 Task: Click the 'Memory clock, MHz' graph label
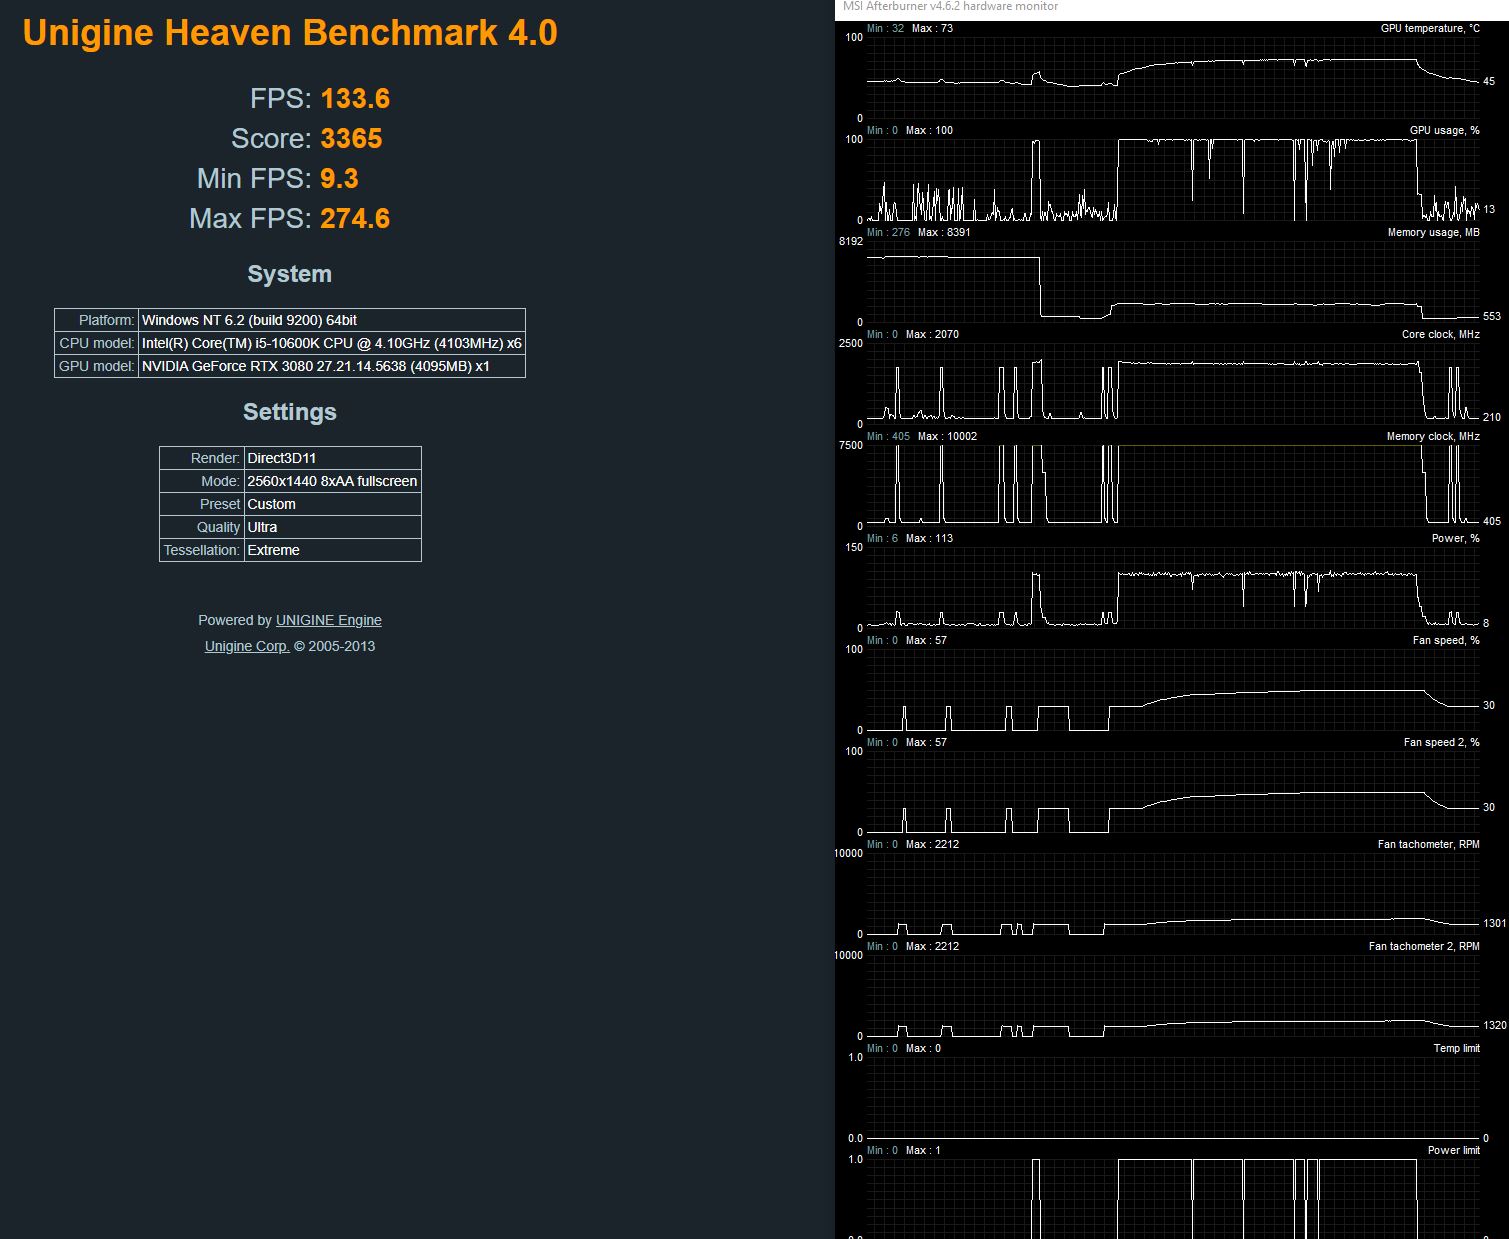(x=1434, y=436)
